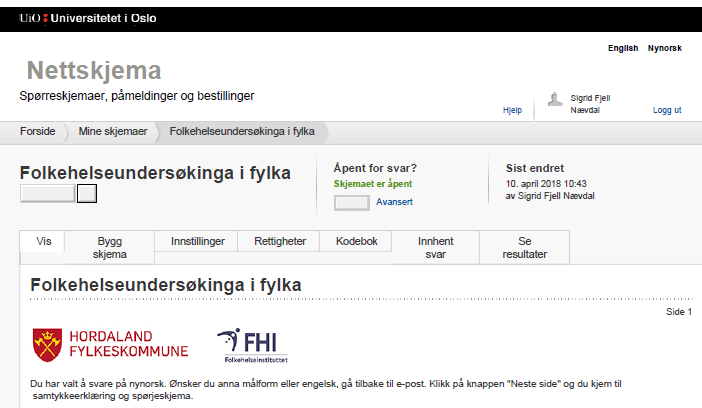The height and width of the screenshot is (408, 702).
Task: Switch language to English
Action: pyautogui.click(x=623, y=48)
